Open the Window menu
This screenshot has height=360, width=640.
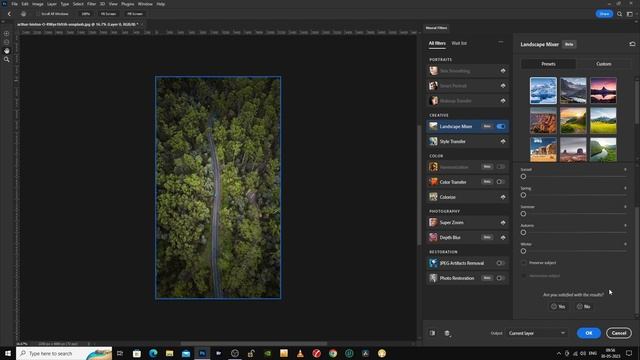click(x=145, y=4)
